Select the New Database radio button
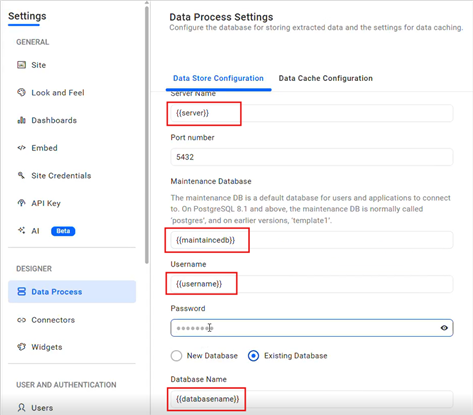The image size is (473, 415). pos(176,356)
